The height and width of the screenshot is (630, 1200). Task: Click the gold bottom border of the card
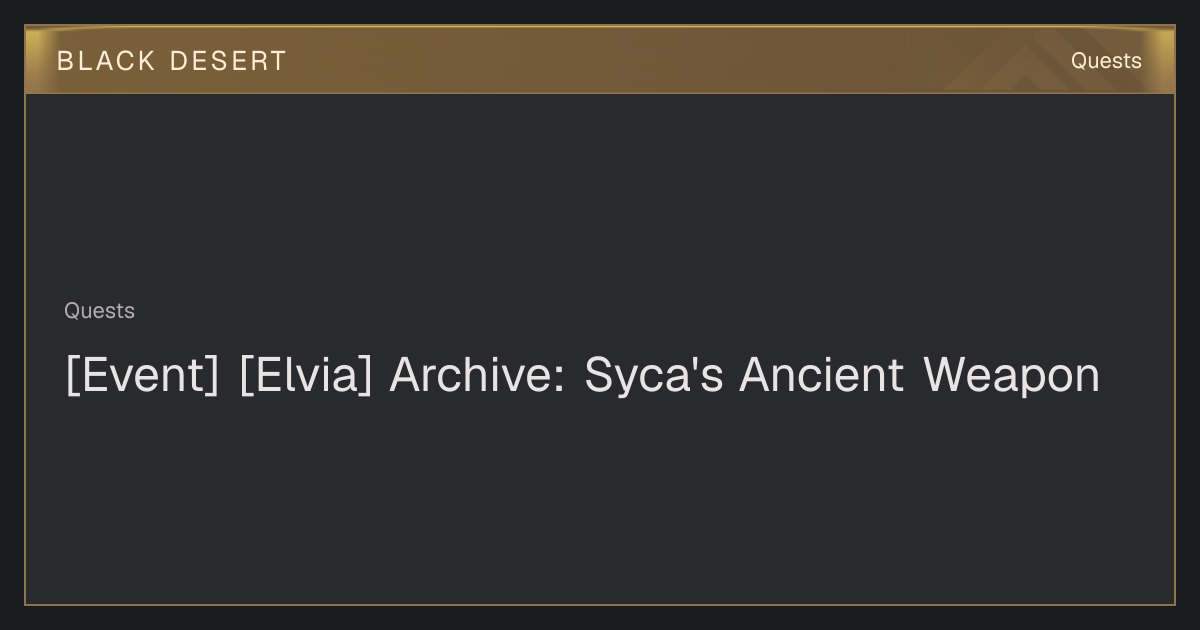(600, 604)
